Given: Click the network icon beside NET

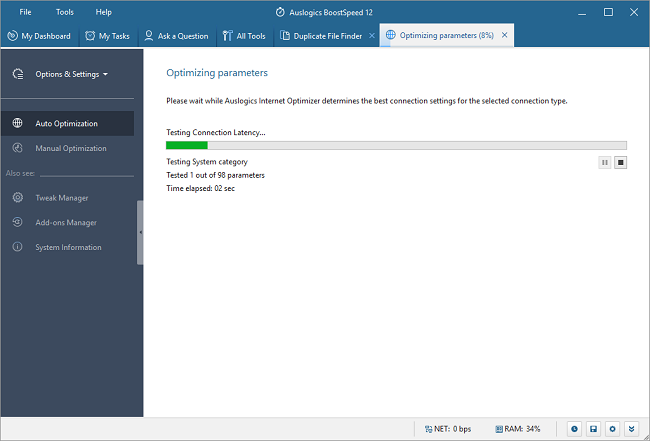Looking at the screenshot, I should [x=428, y=429].
